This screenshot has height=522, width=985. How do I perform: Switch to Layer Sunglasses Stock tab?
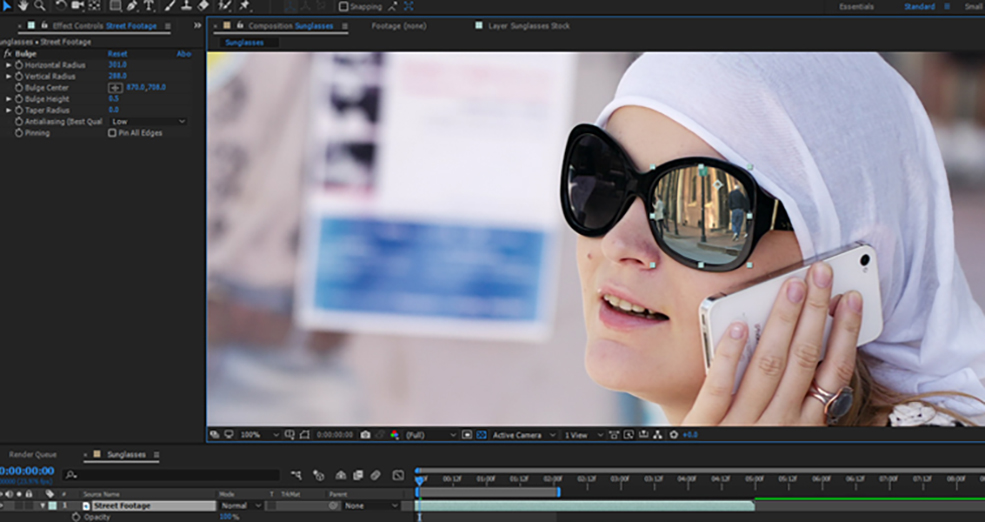point(529,26)
